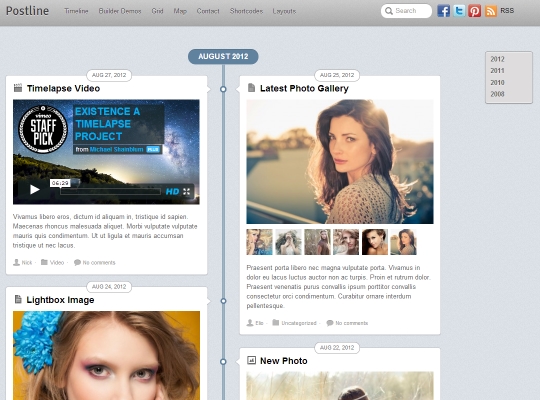Toggle HD quality on the video player
This screenshot has height=400, width=540.
click(172, 192)
